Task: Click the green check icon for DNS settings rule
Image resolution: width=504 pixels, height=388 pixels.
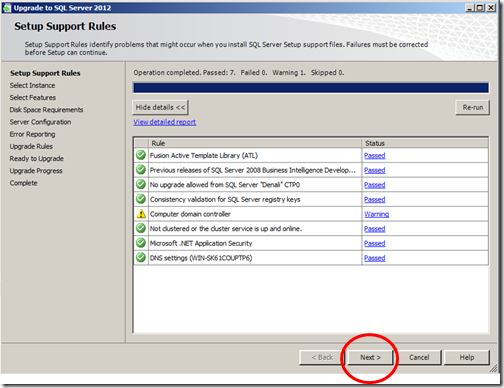Action: (x=141, y=258)
